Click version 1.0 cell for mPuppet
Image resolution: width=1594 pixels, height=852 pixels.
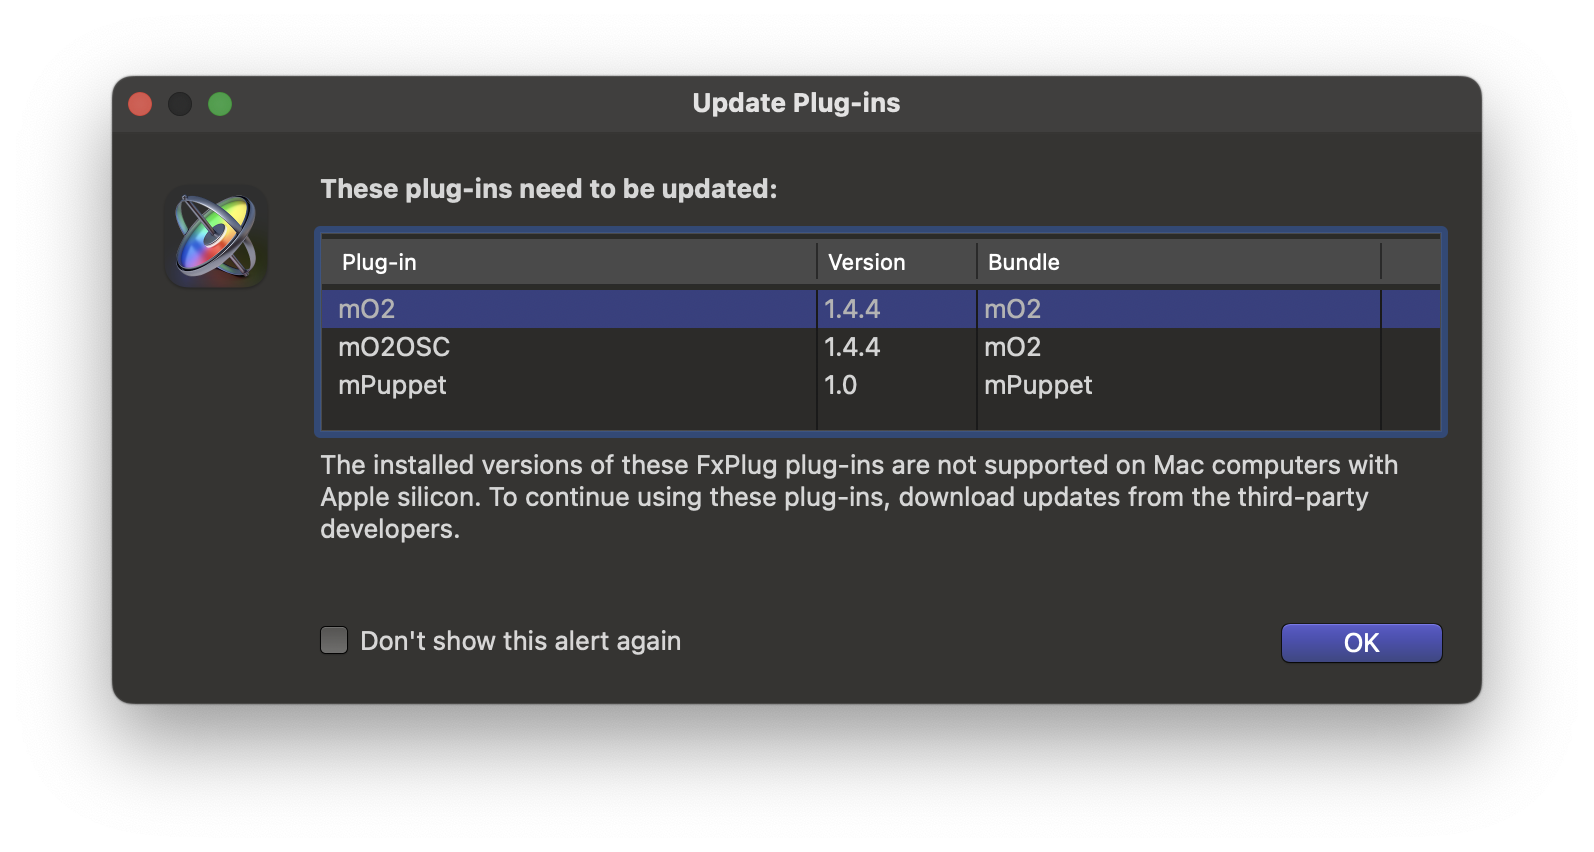(x=840, y=385)
